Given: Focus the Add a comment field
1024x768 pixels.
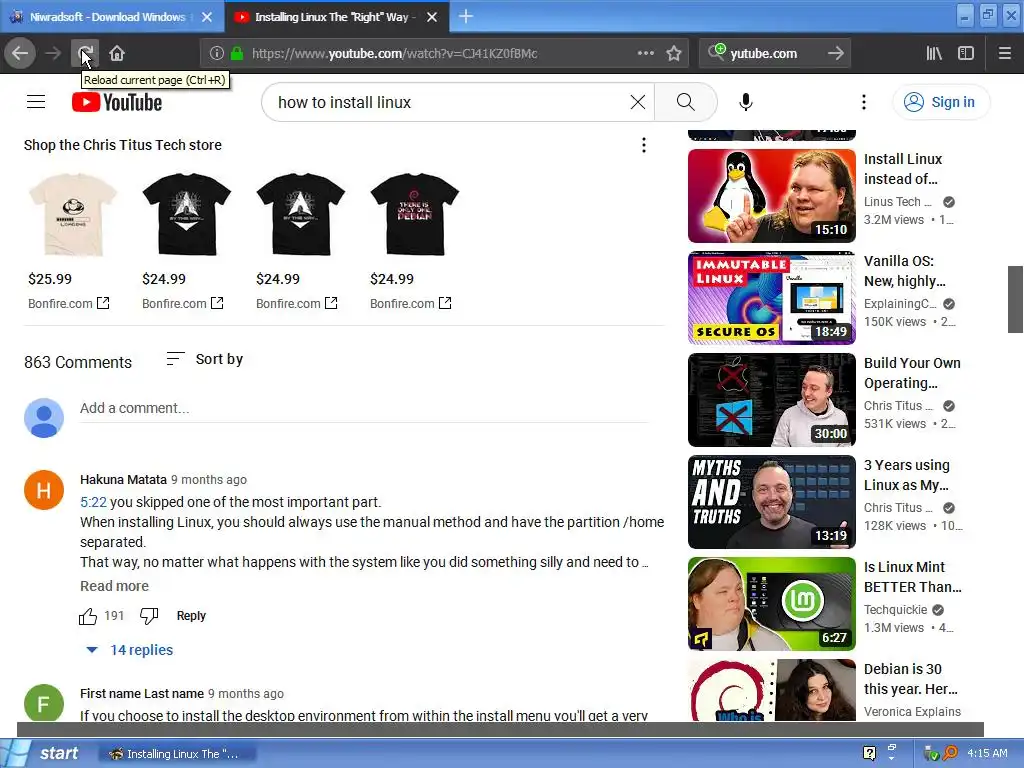Looking at the screenshot, I should [364, 408].
